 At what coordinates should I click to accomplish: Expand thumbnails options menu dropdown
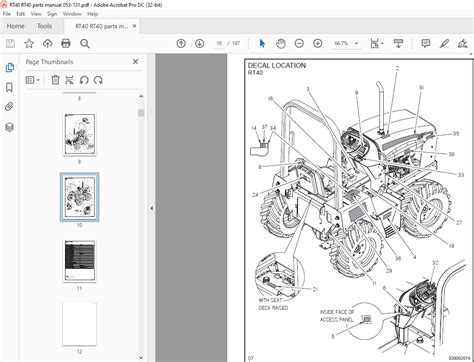33,80
